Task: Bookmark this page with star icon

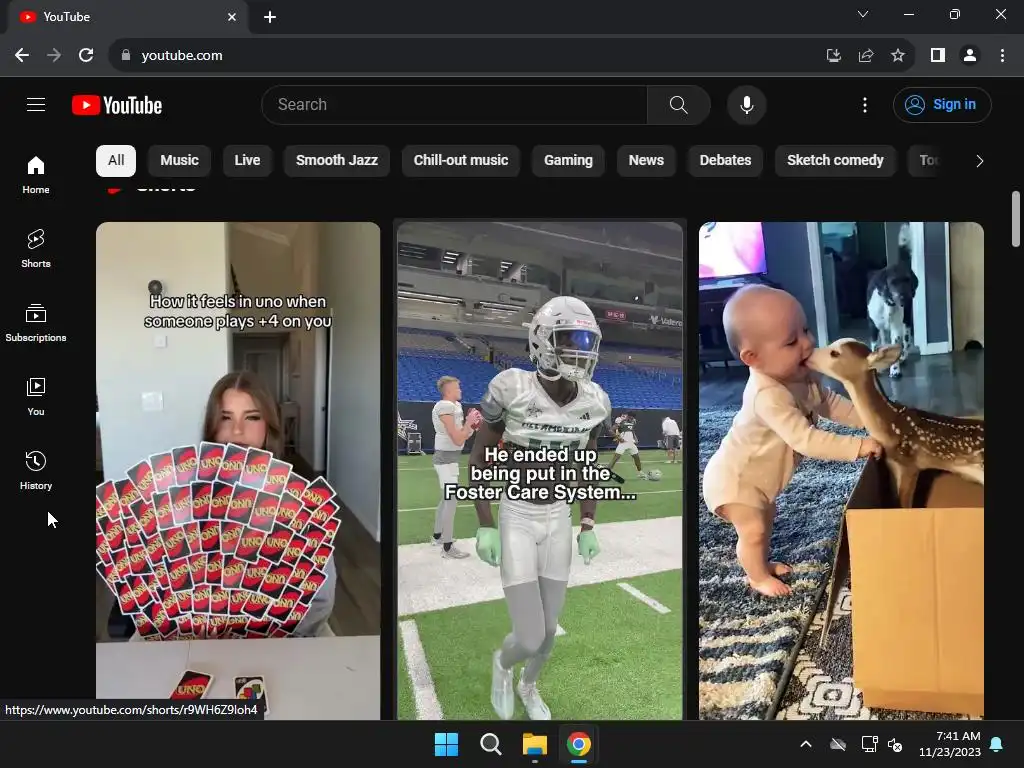Action: [898, 56]
